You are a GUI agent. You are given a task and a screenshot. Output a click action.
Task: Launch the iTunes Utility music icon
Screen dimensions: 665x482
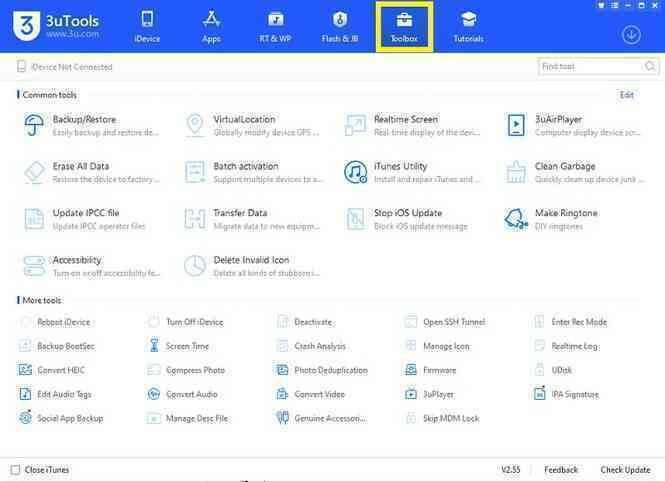(x=355, y=172)
